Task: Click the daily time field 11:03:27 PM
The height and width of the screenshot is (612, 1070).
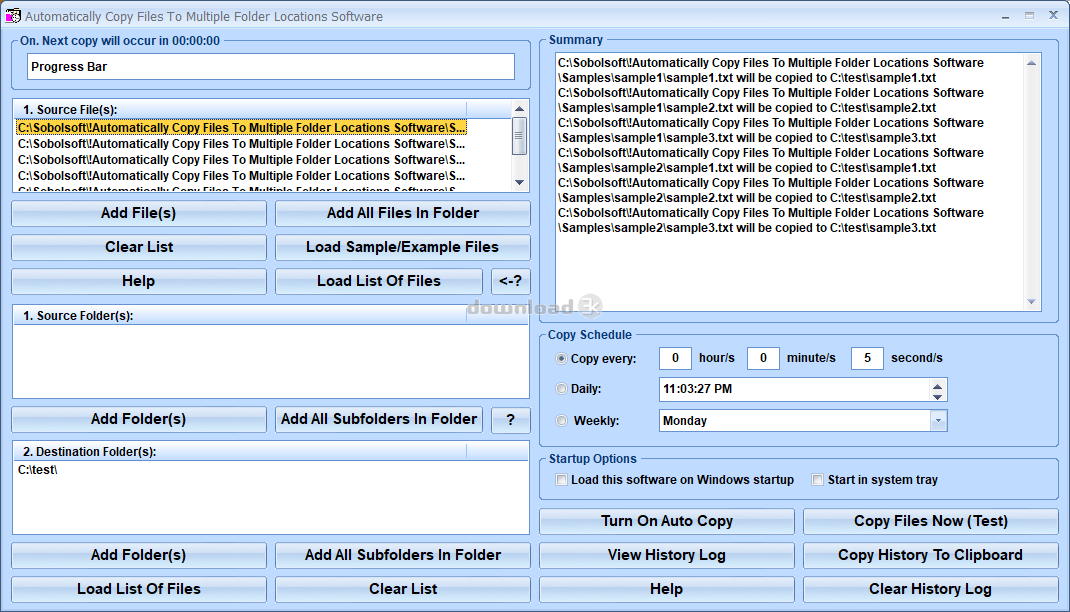Action: point(794,390)
